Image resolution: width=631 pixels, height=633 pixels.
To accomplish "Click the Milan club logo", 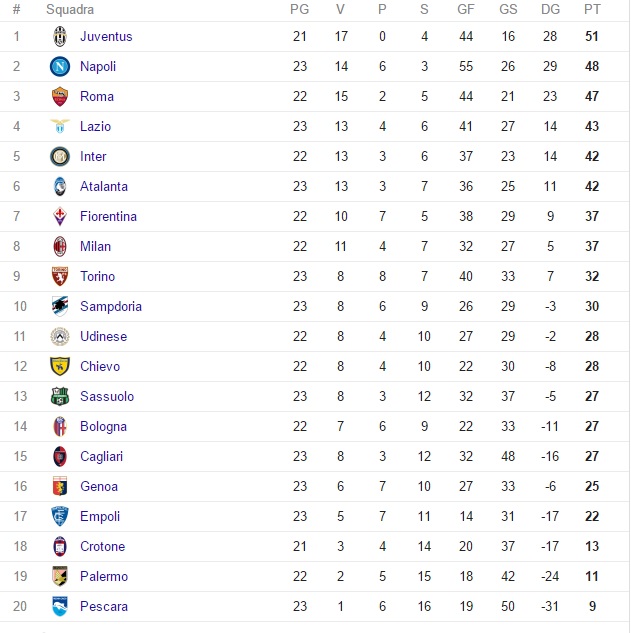I will tap(60, 247).
